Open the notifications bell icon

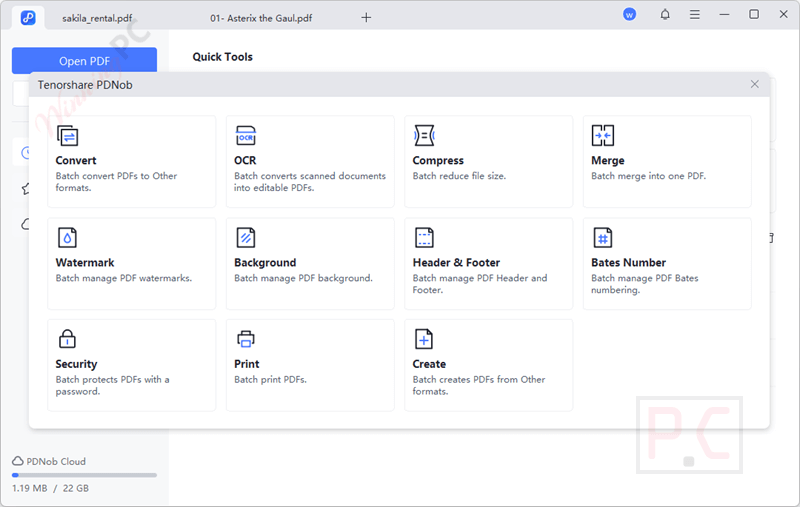click(665, 15)
